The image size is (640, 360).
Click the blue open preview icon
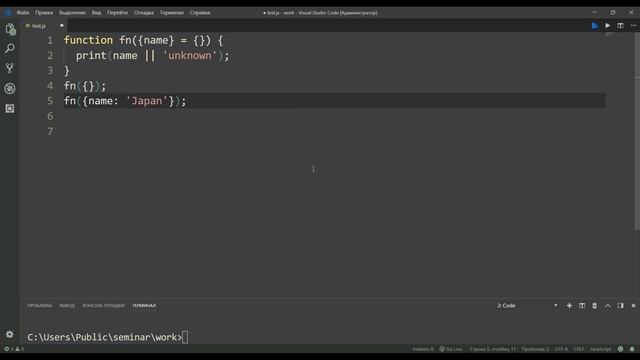point(595,26)
